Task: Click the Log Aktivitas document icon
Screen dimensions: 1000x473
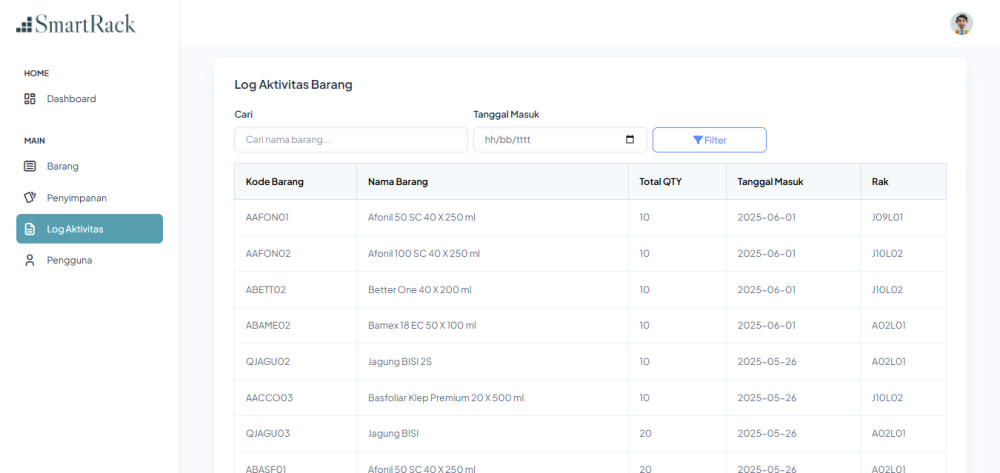Action: [29, 229]
